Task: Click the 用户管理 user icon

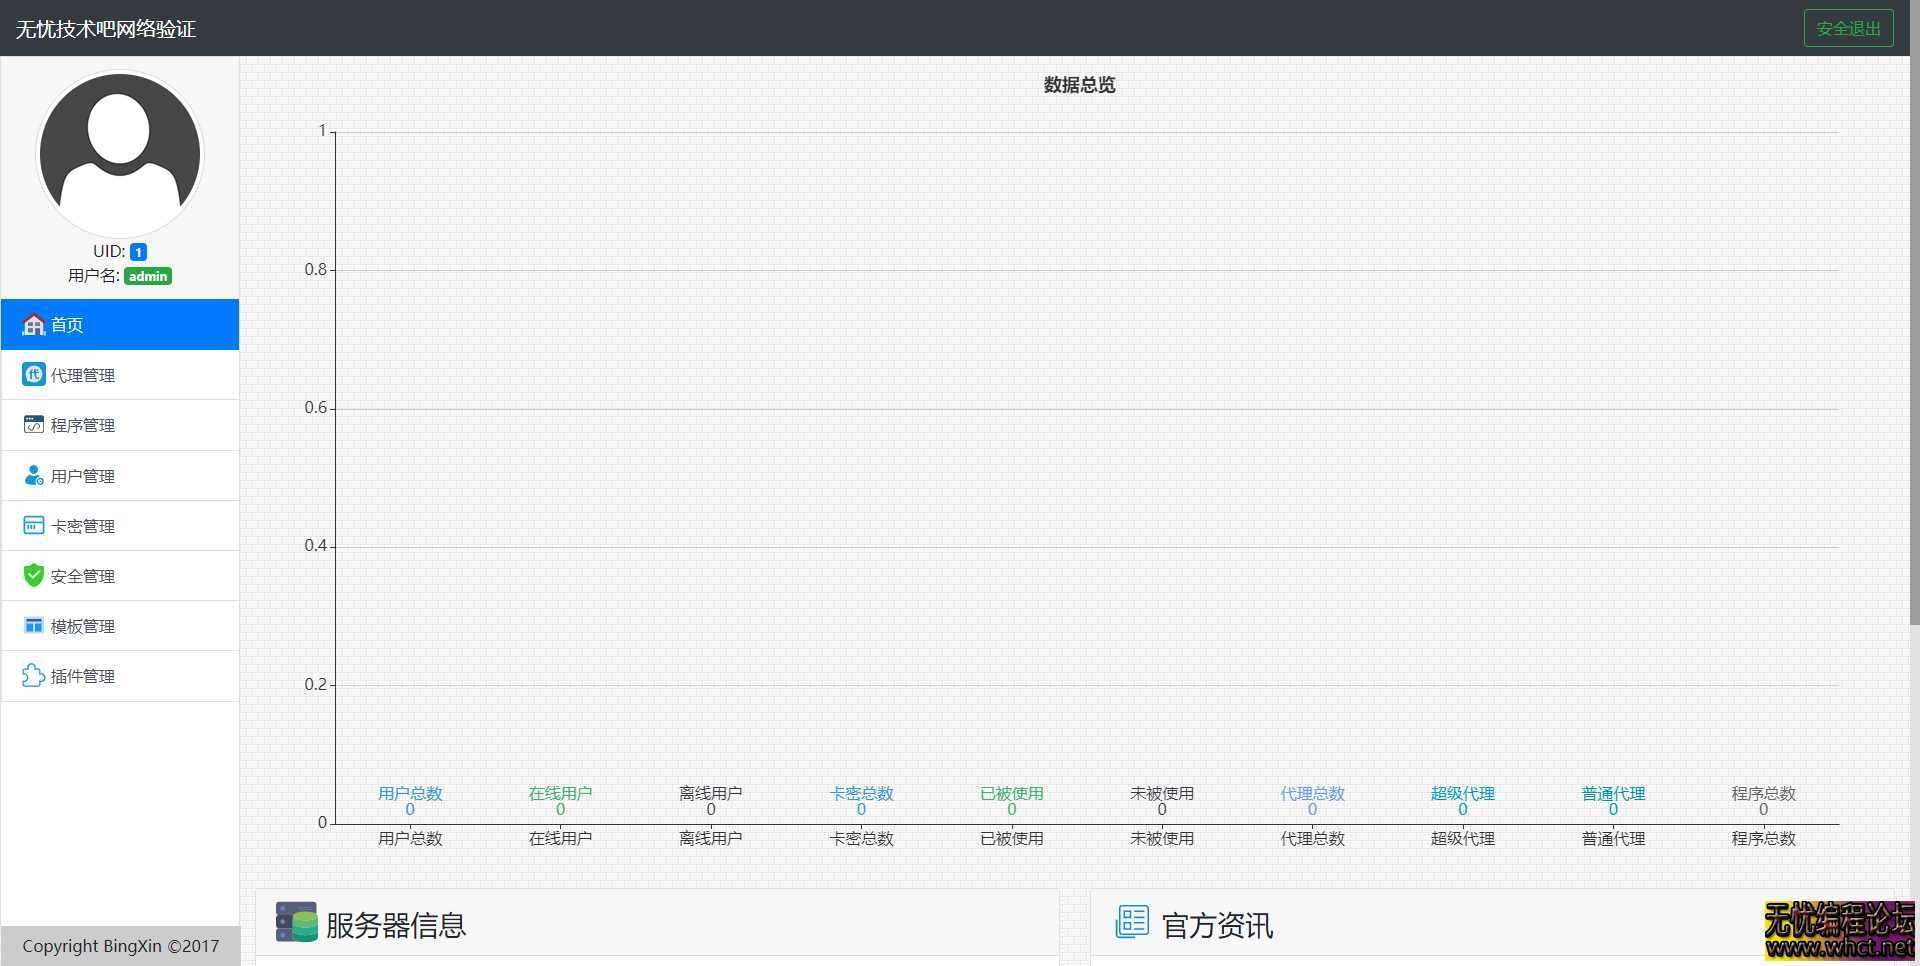Action: (33, 475)
